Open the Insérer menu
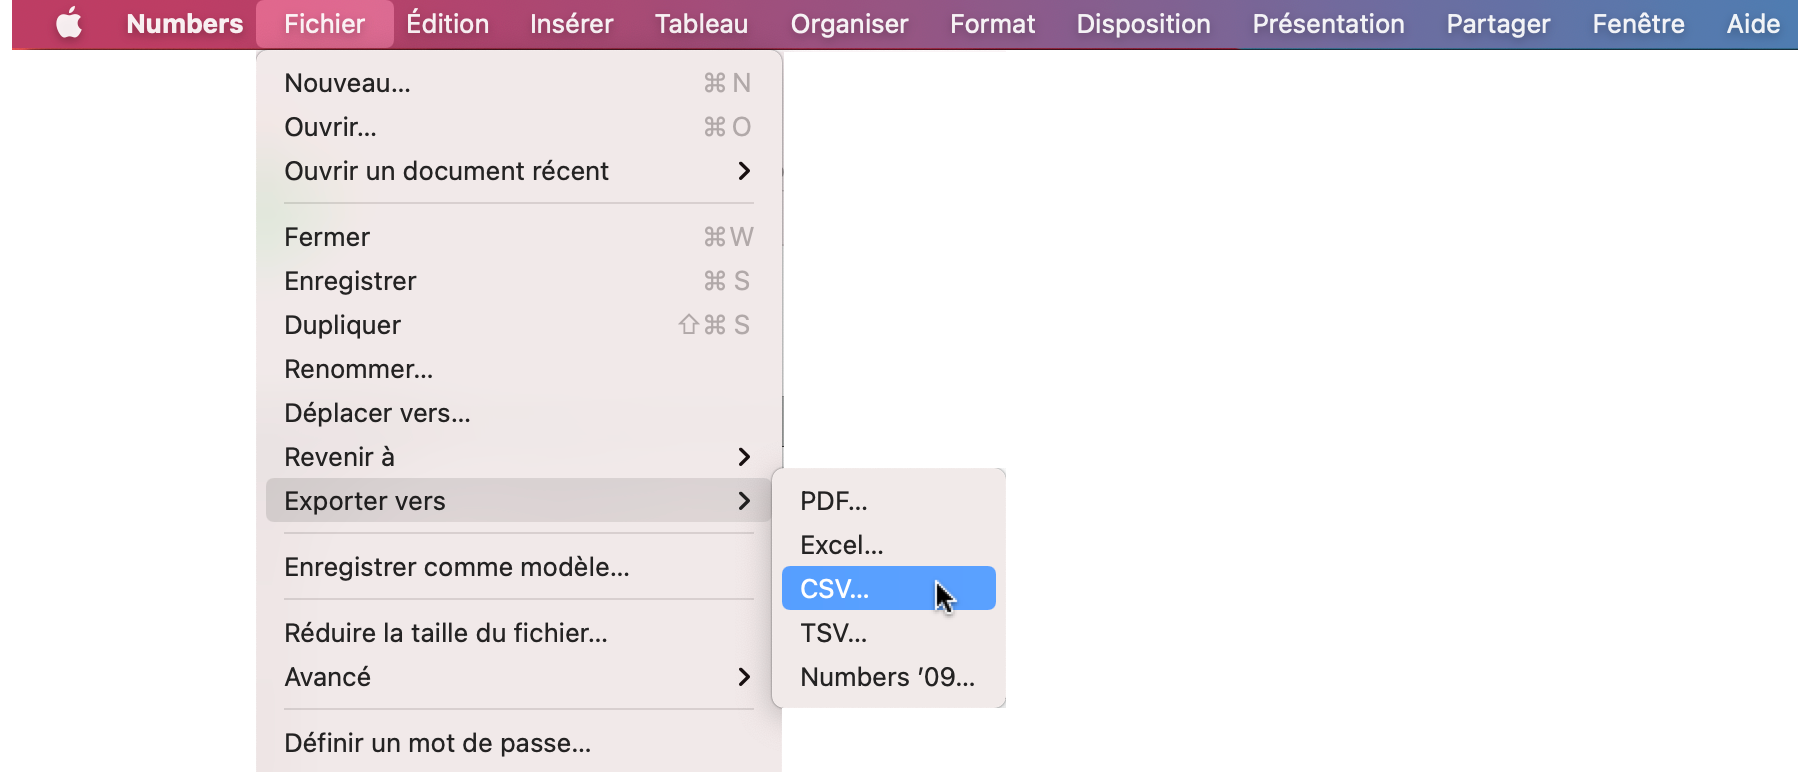Viewport: 1798px width, 772px height. (570, 24)
